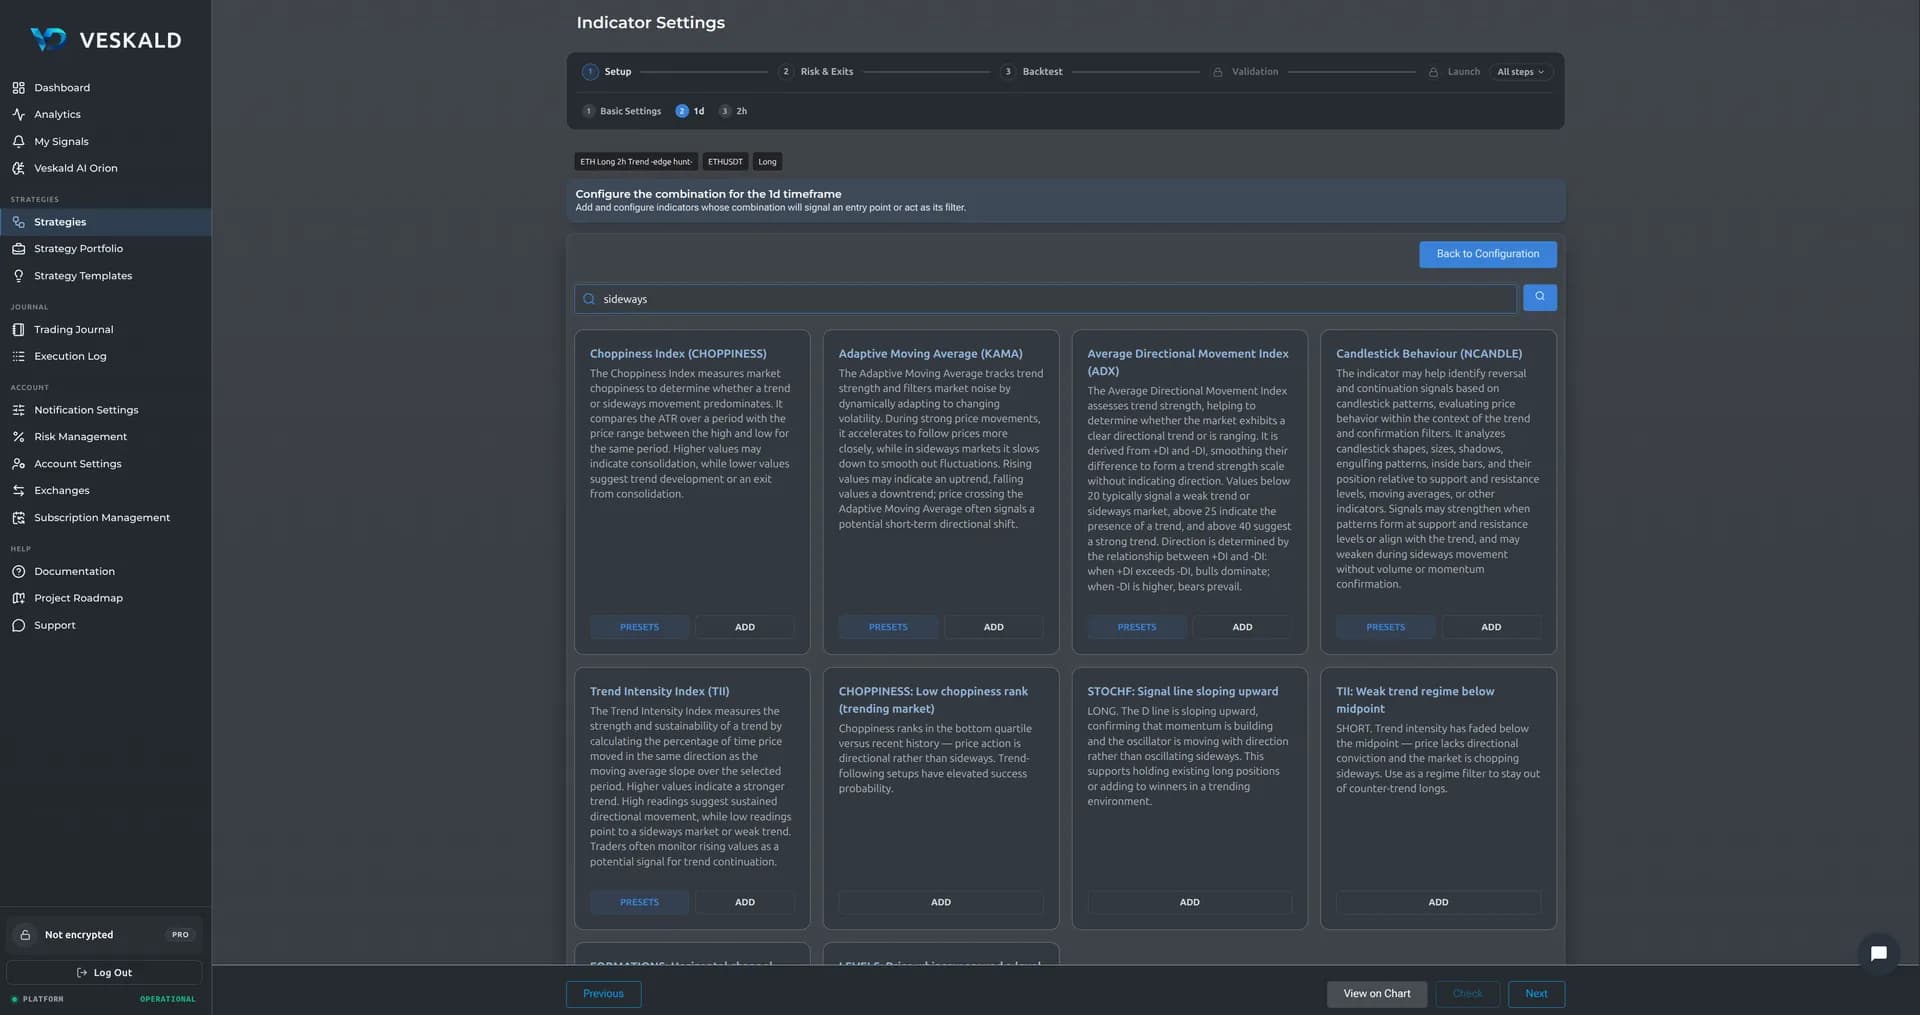Click the Trading Journal book icon
1920x1015 pixels.
pyautogui.click(x=18, y=330)
